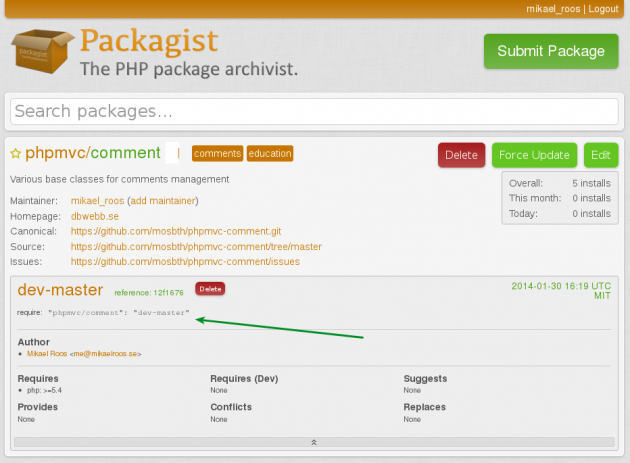
Task: Open maintainer mikael_roos profile link
Action: click(97, 201)
